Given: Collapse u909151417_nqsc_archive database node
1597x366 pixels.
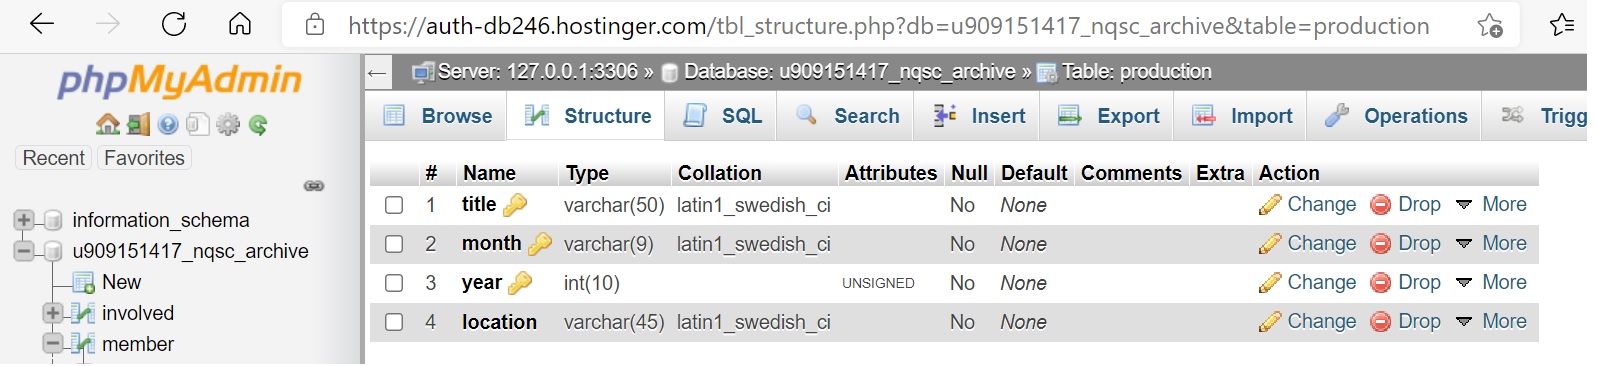Looking at the screenshot, I should point(24,251).
